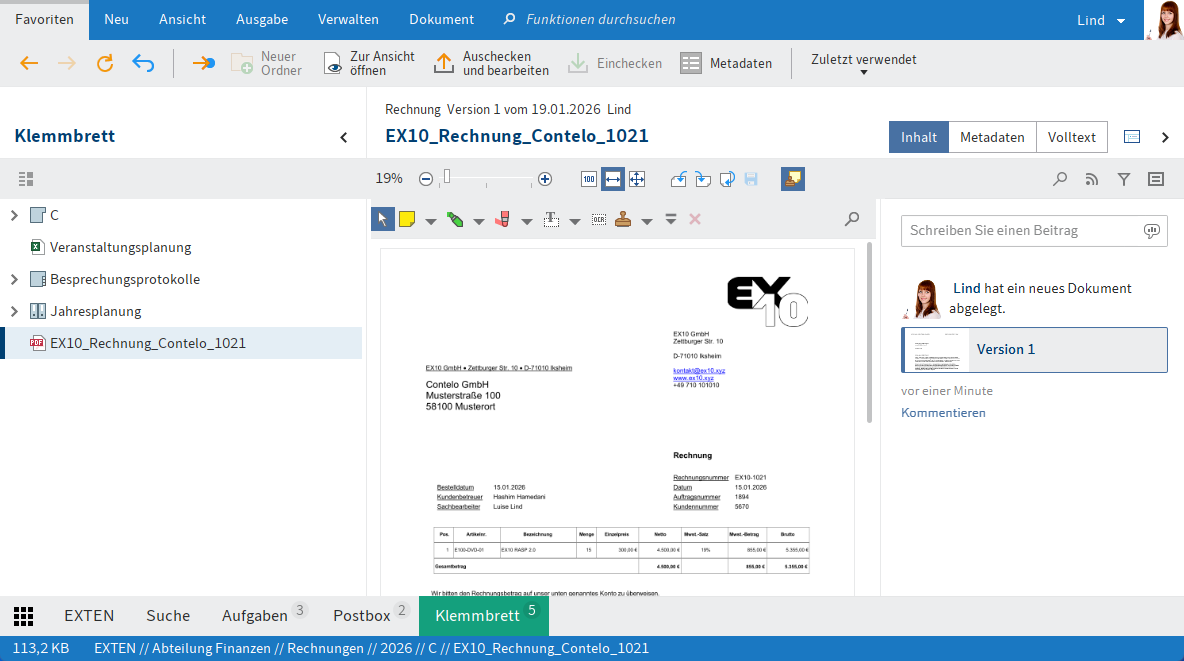Click the Schreiben Sie einen Beitrag field
The width and height of the screenshot is (1184, 661).
click(1020, 230)
